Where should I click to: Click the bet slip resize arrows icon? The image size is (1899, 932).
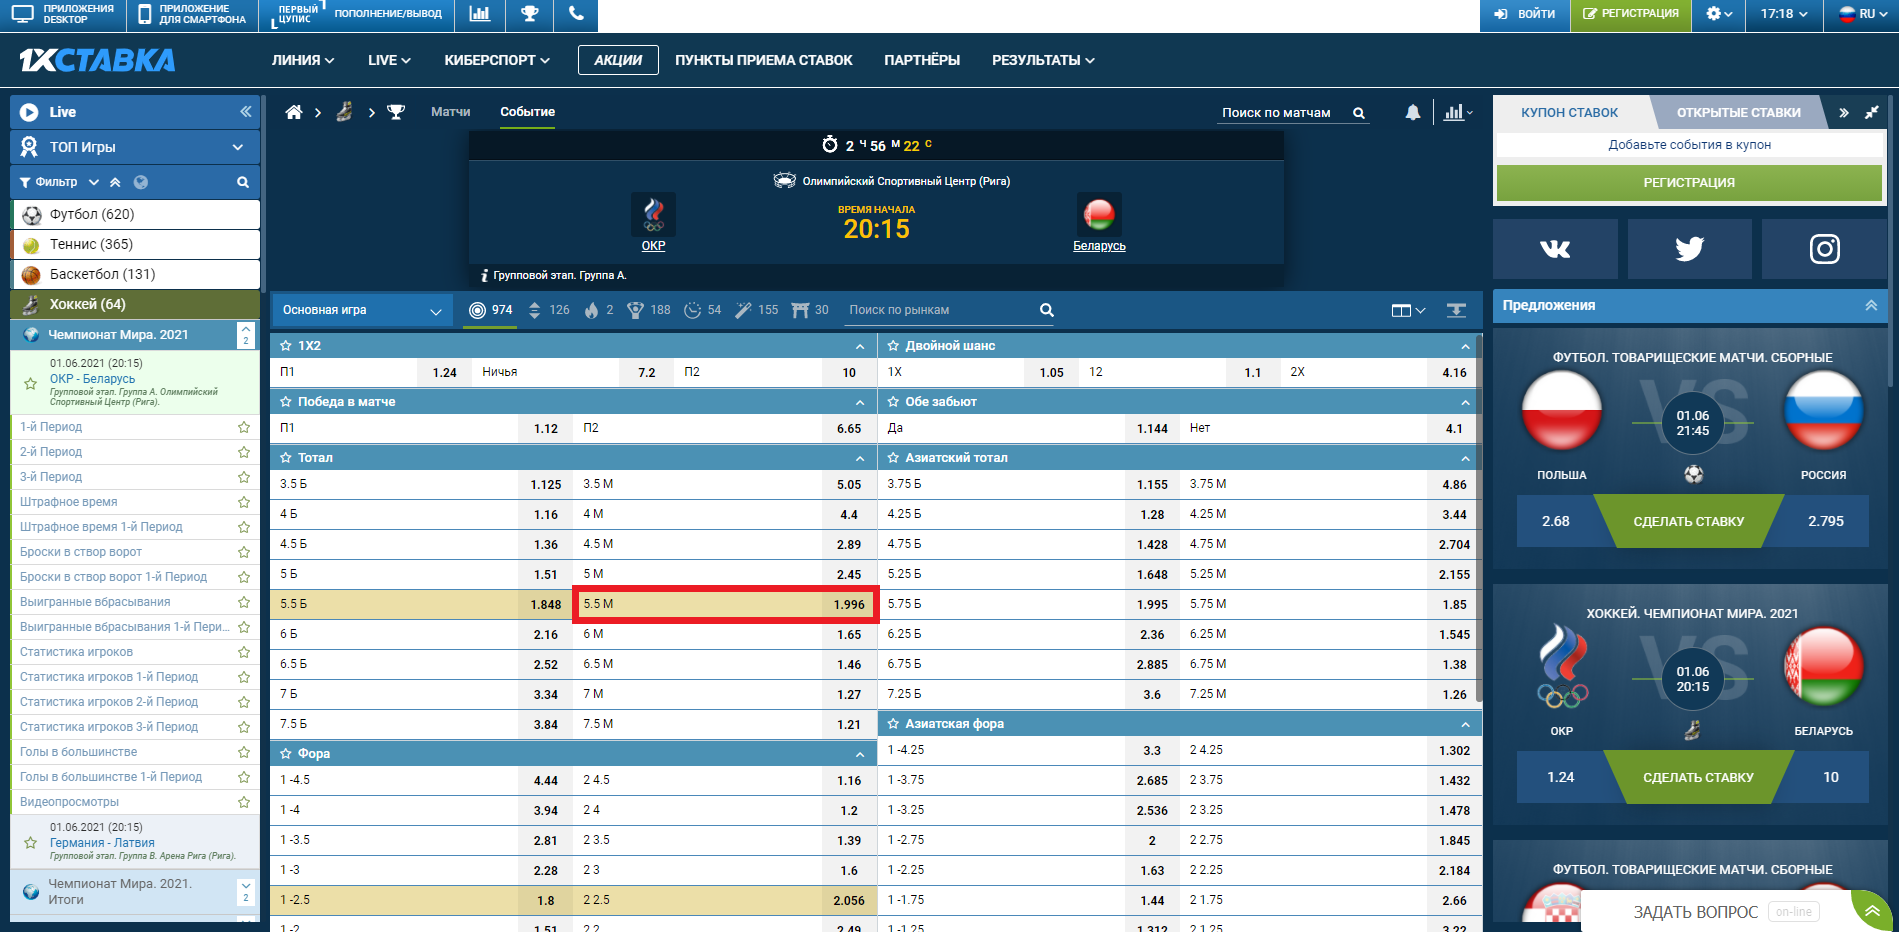(1871, 113)
